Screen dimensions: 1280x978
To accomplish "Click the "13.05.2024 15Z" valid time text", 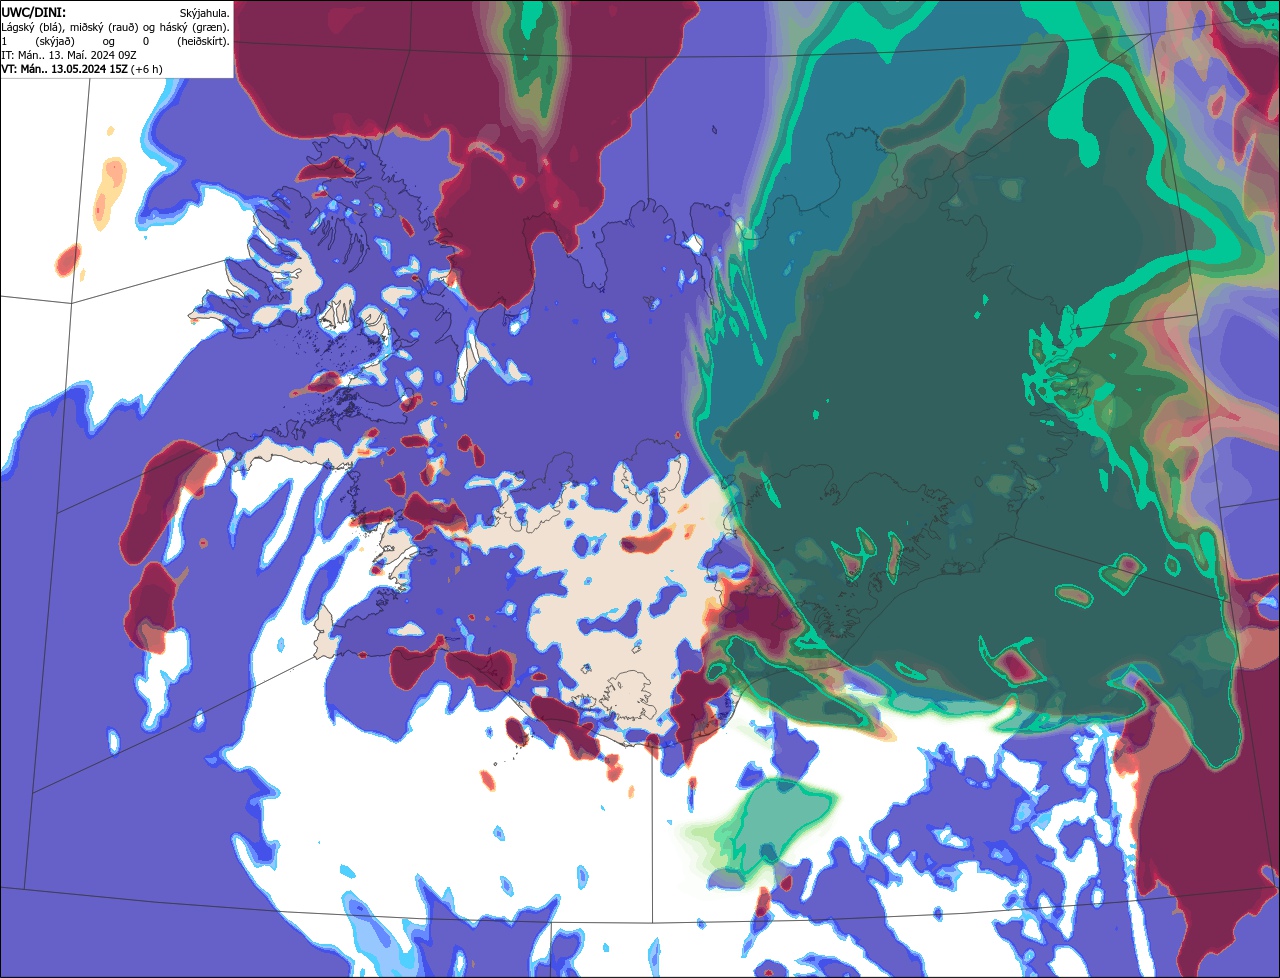I will (x=89, y=69).
